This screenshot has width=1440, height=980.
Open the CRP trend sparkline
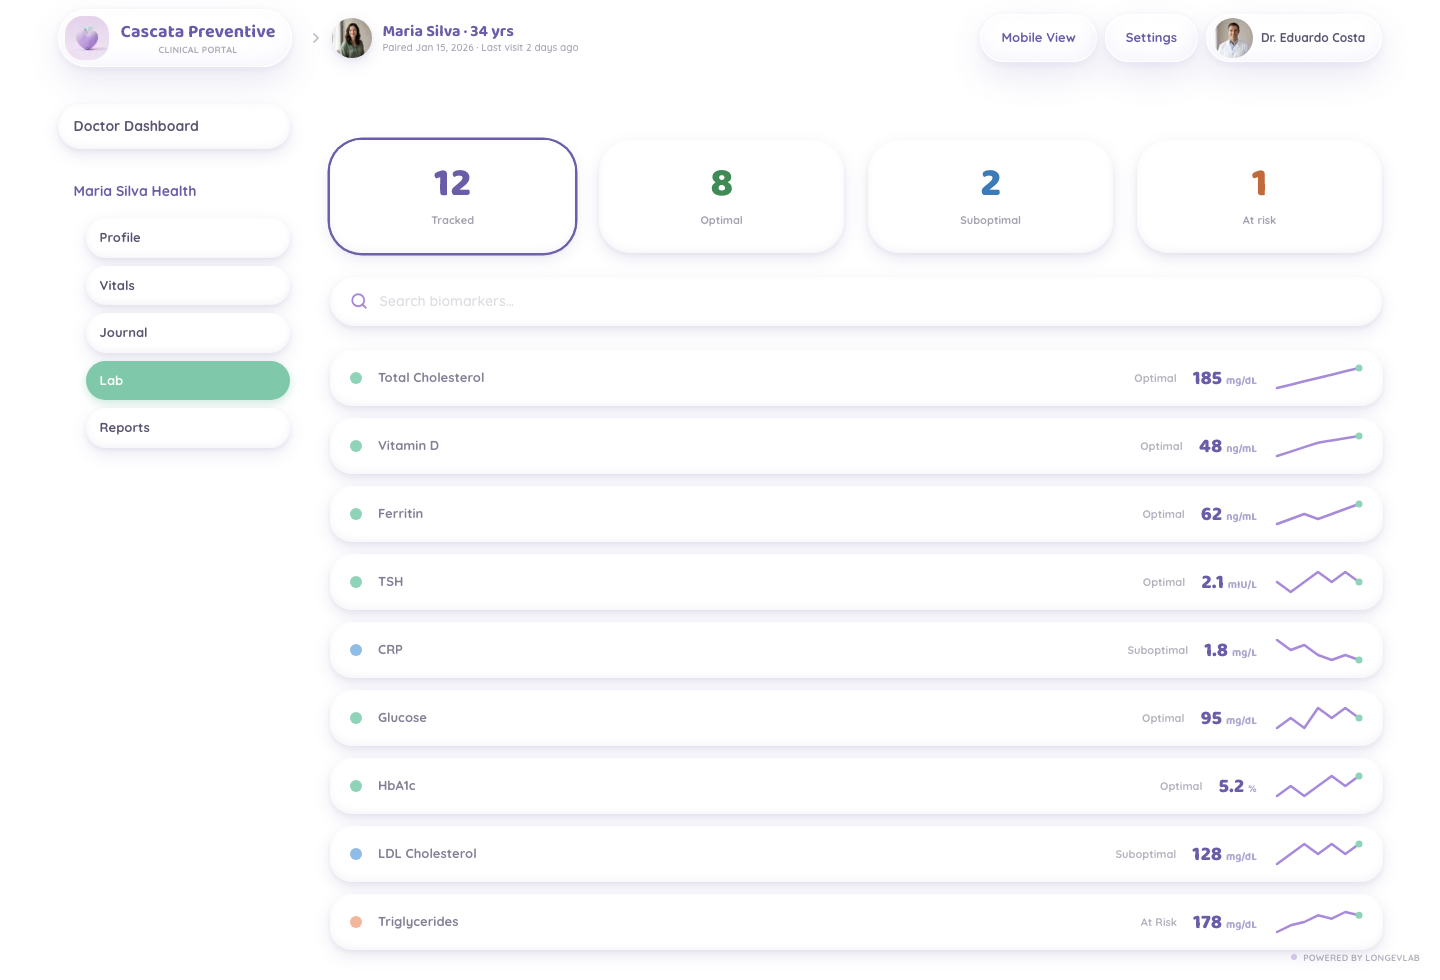[x=1319, y=650]
